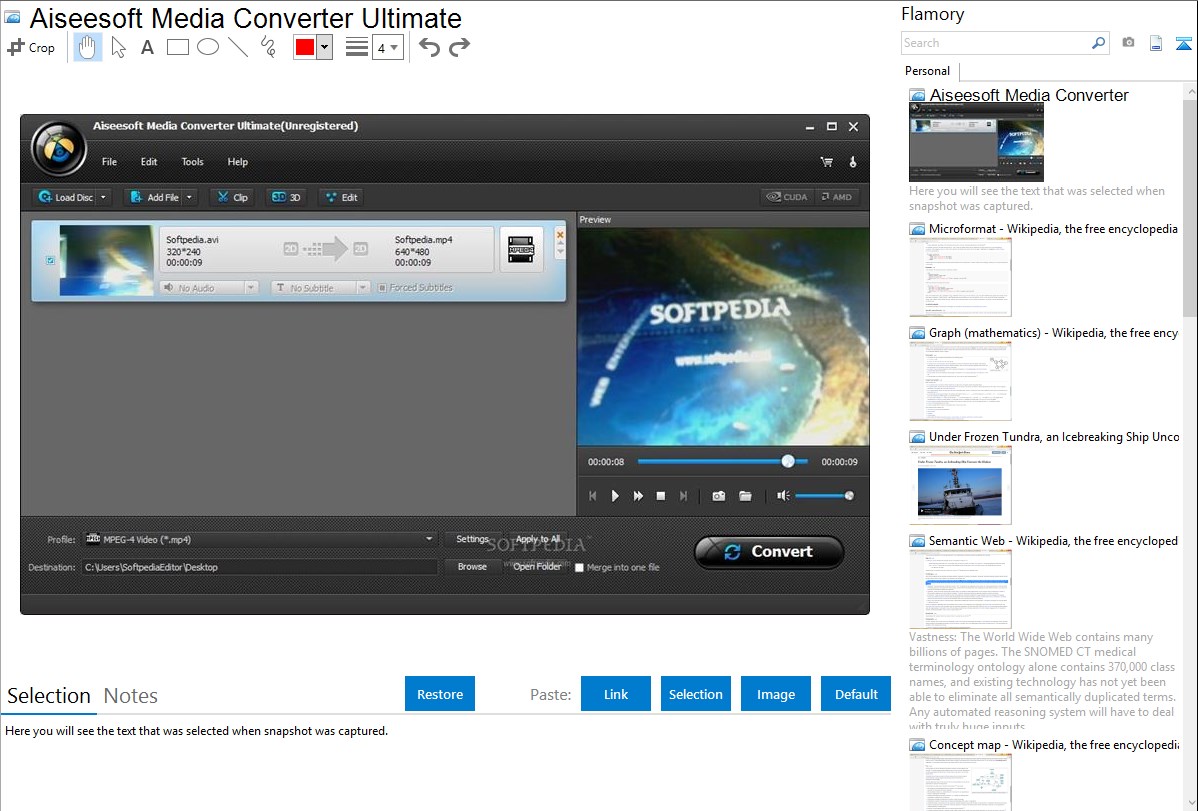This screenshot has width=1198, height=811.
Task: Click the Load Disc button
Action: pyautogui.click(x=66, y=197)
